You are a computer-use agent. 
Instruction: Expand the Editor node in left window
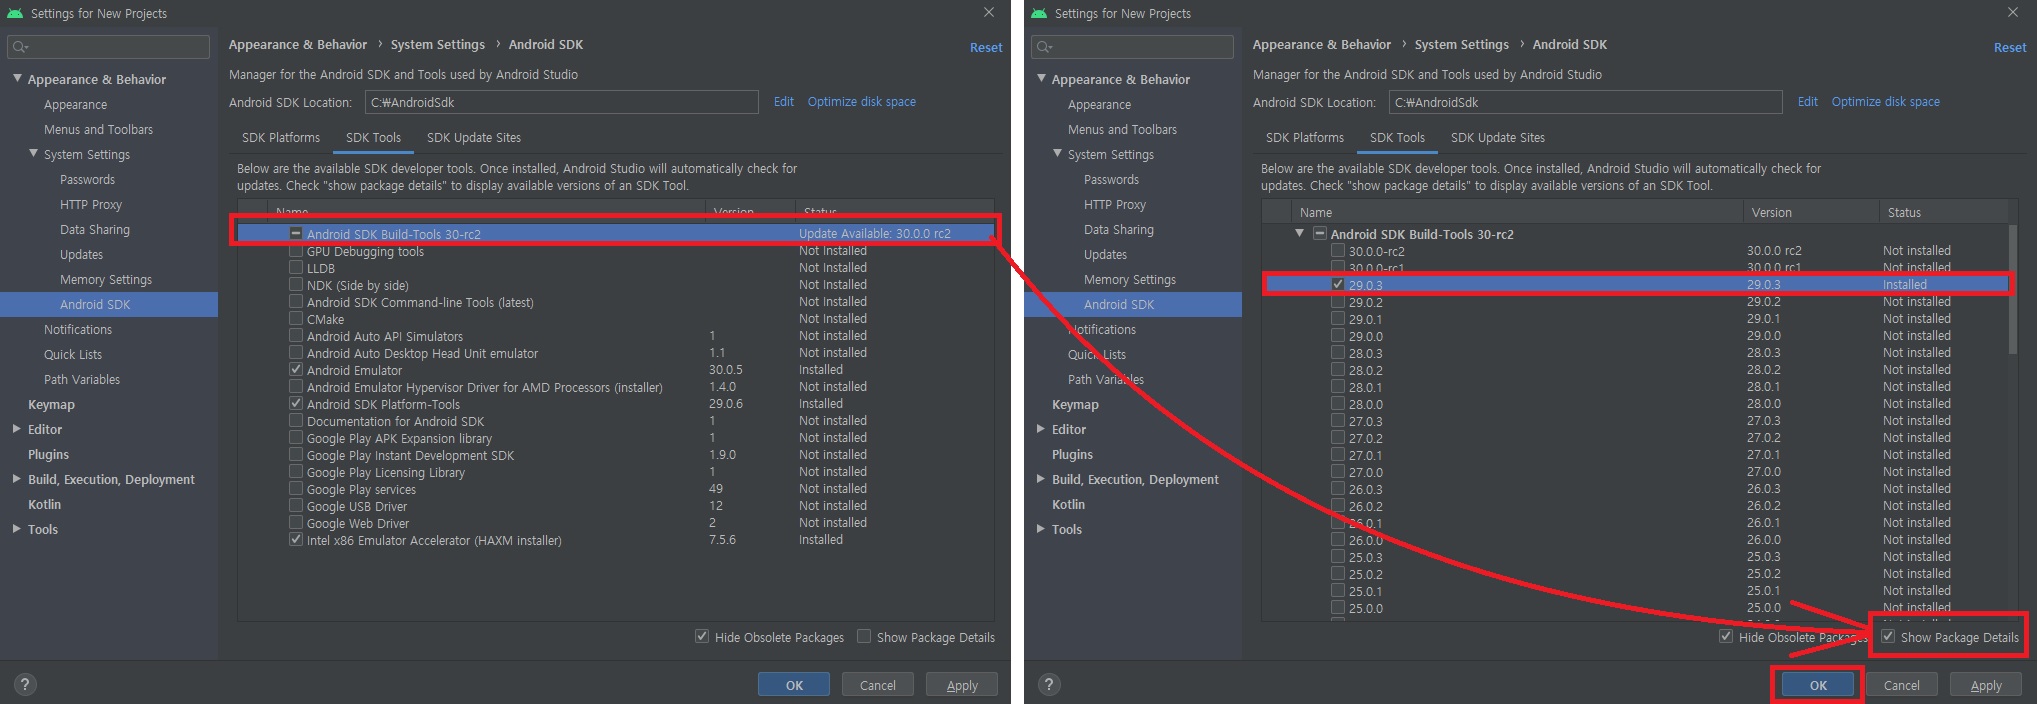tap(17, 429)
